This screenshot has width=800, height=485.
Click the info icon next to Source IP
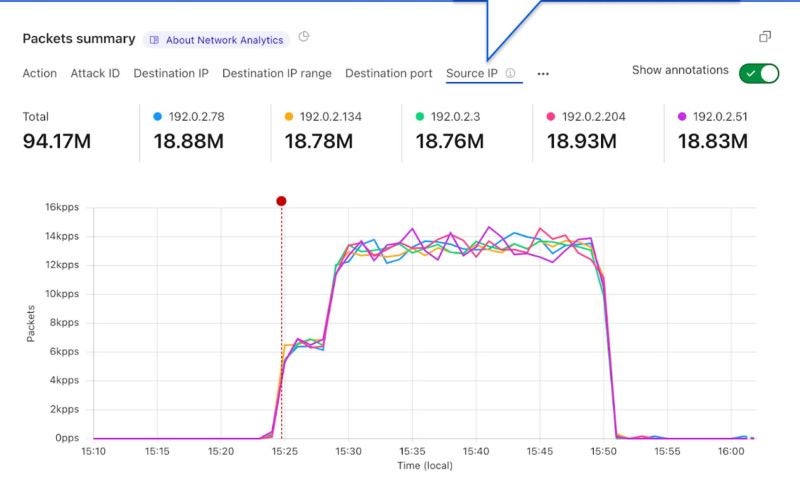(x=510, y=73)
